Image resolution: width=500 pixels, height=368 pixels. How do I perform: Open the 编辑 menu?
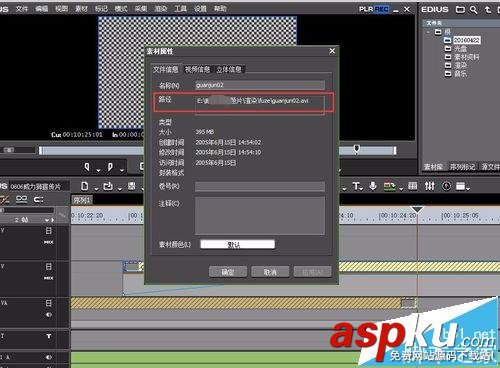tap(42, 9)
